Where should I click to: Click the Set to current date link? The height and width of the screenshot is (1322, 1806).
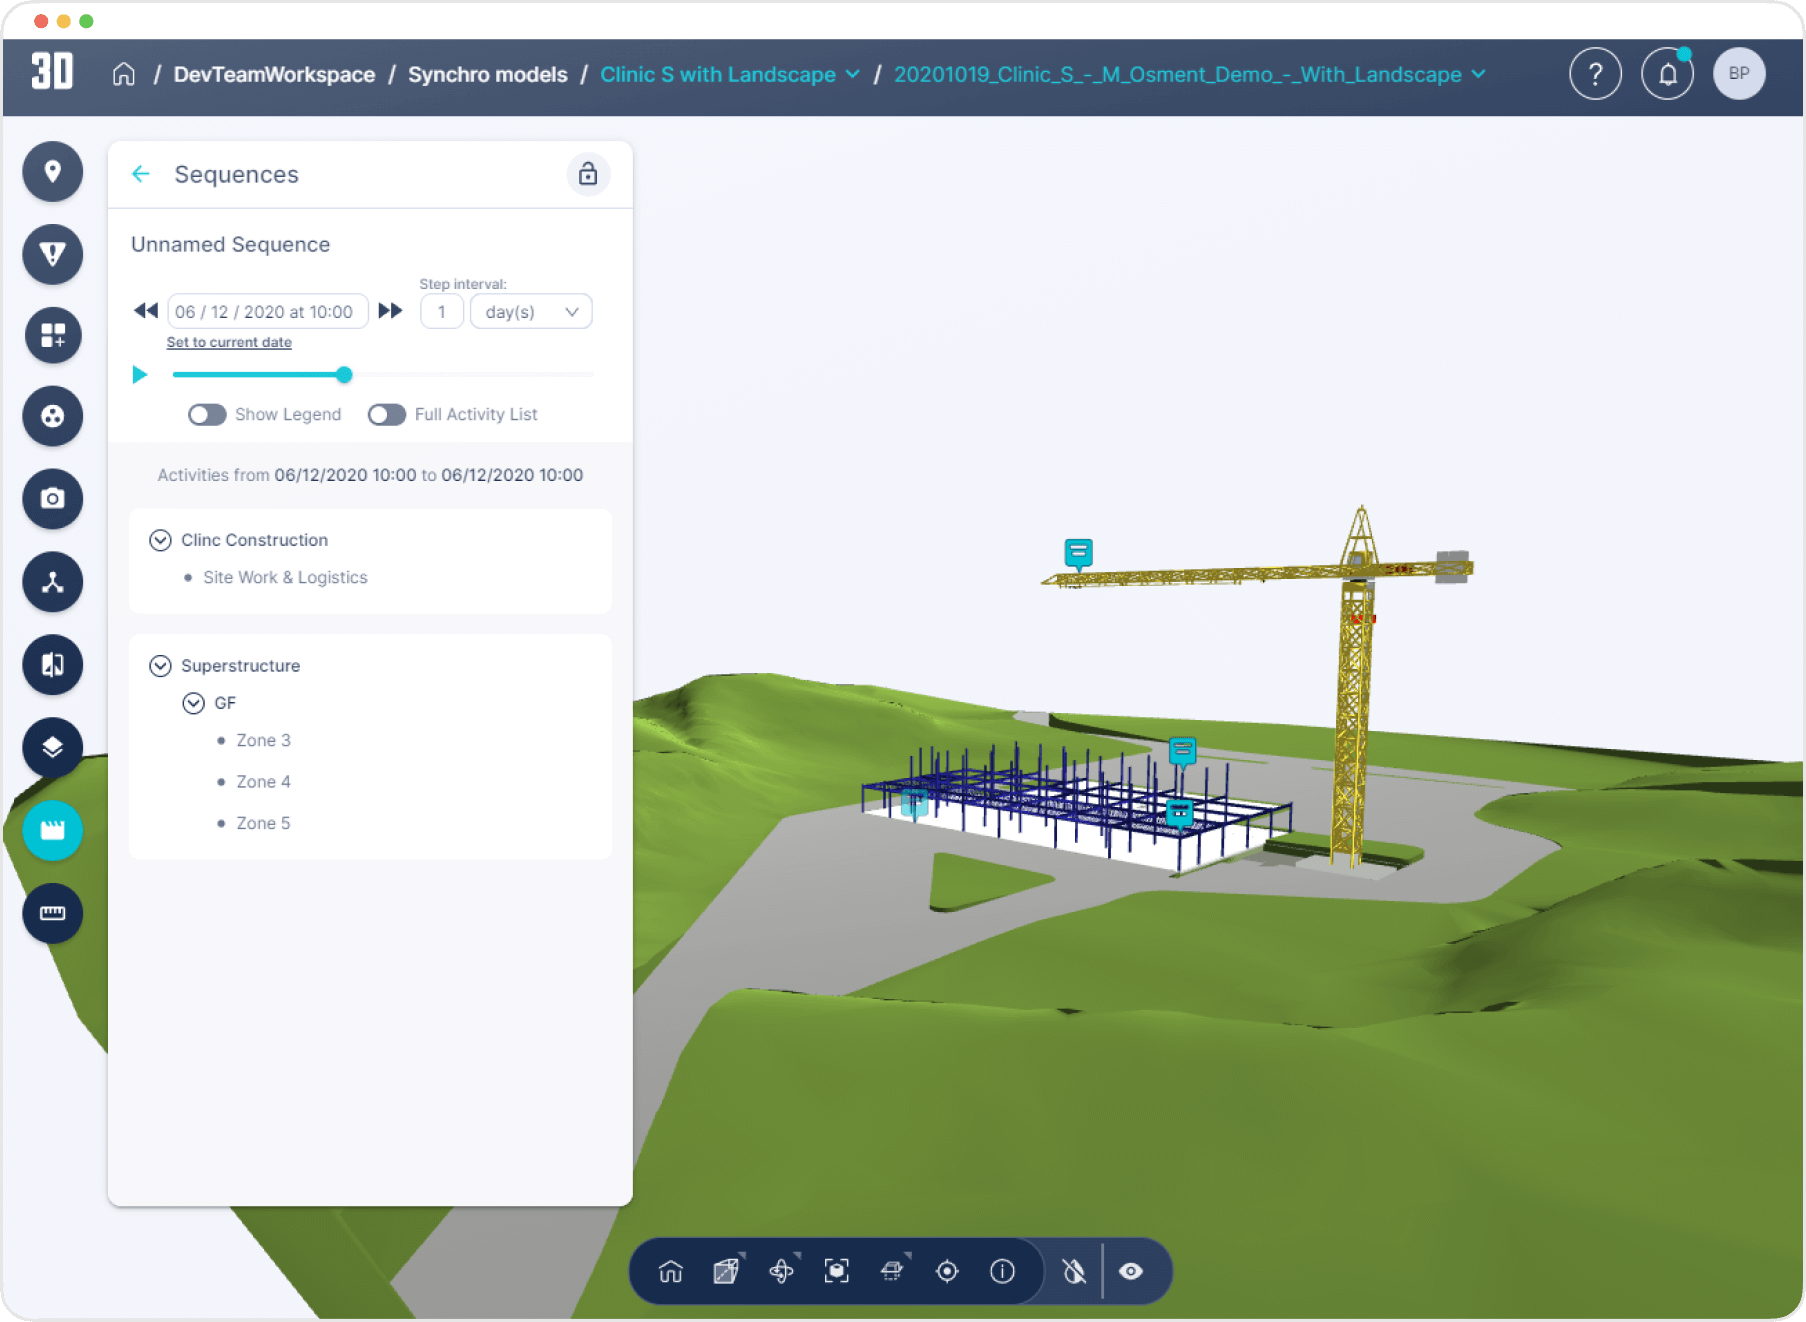(x=229, y=342)
